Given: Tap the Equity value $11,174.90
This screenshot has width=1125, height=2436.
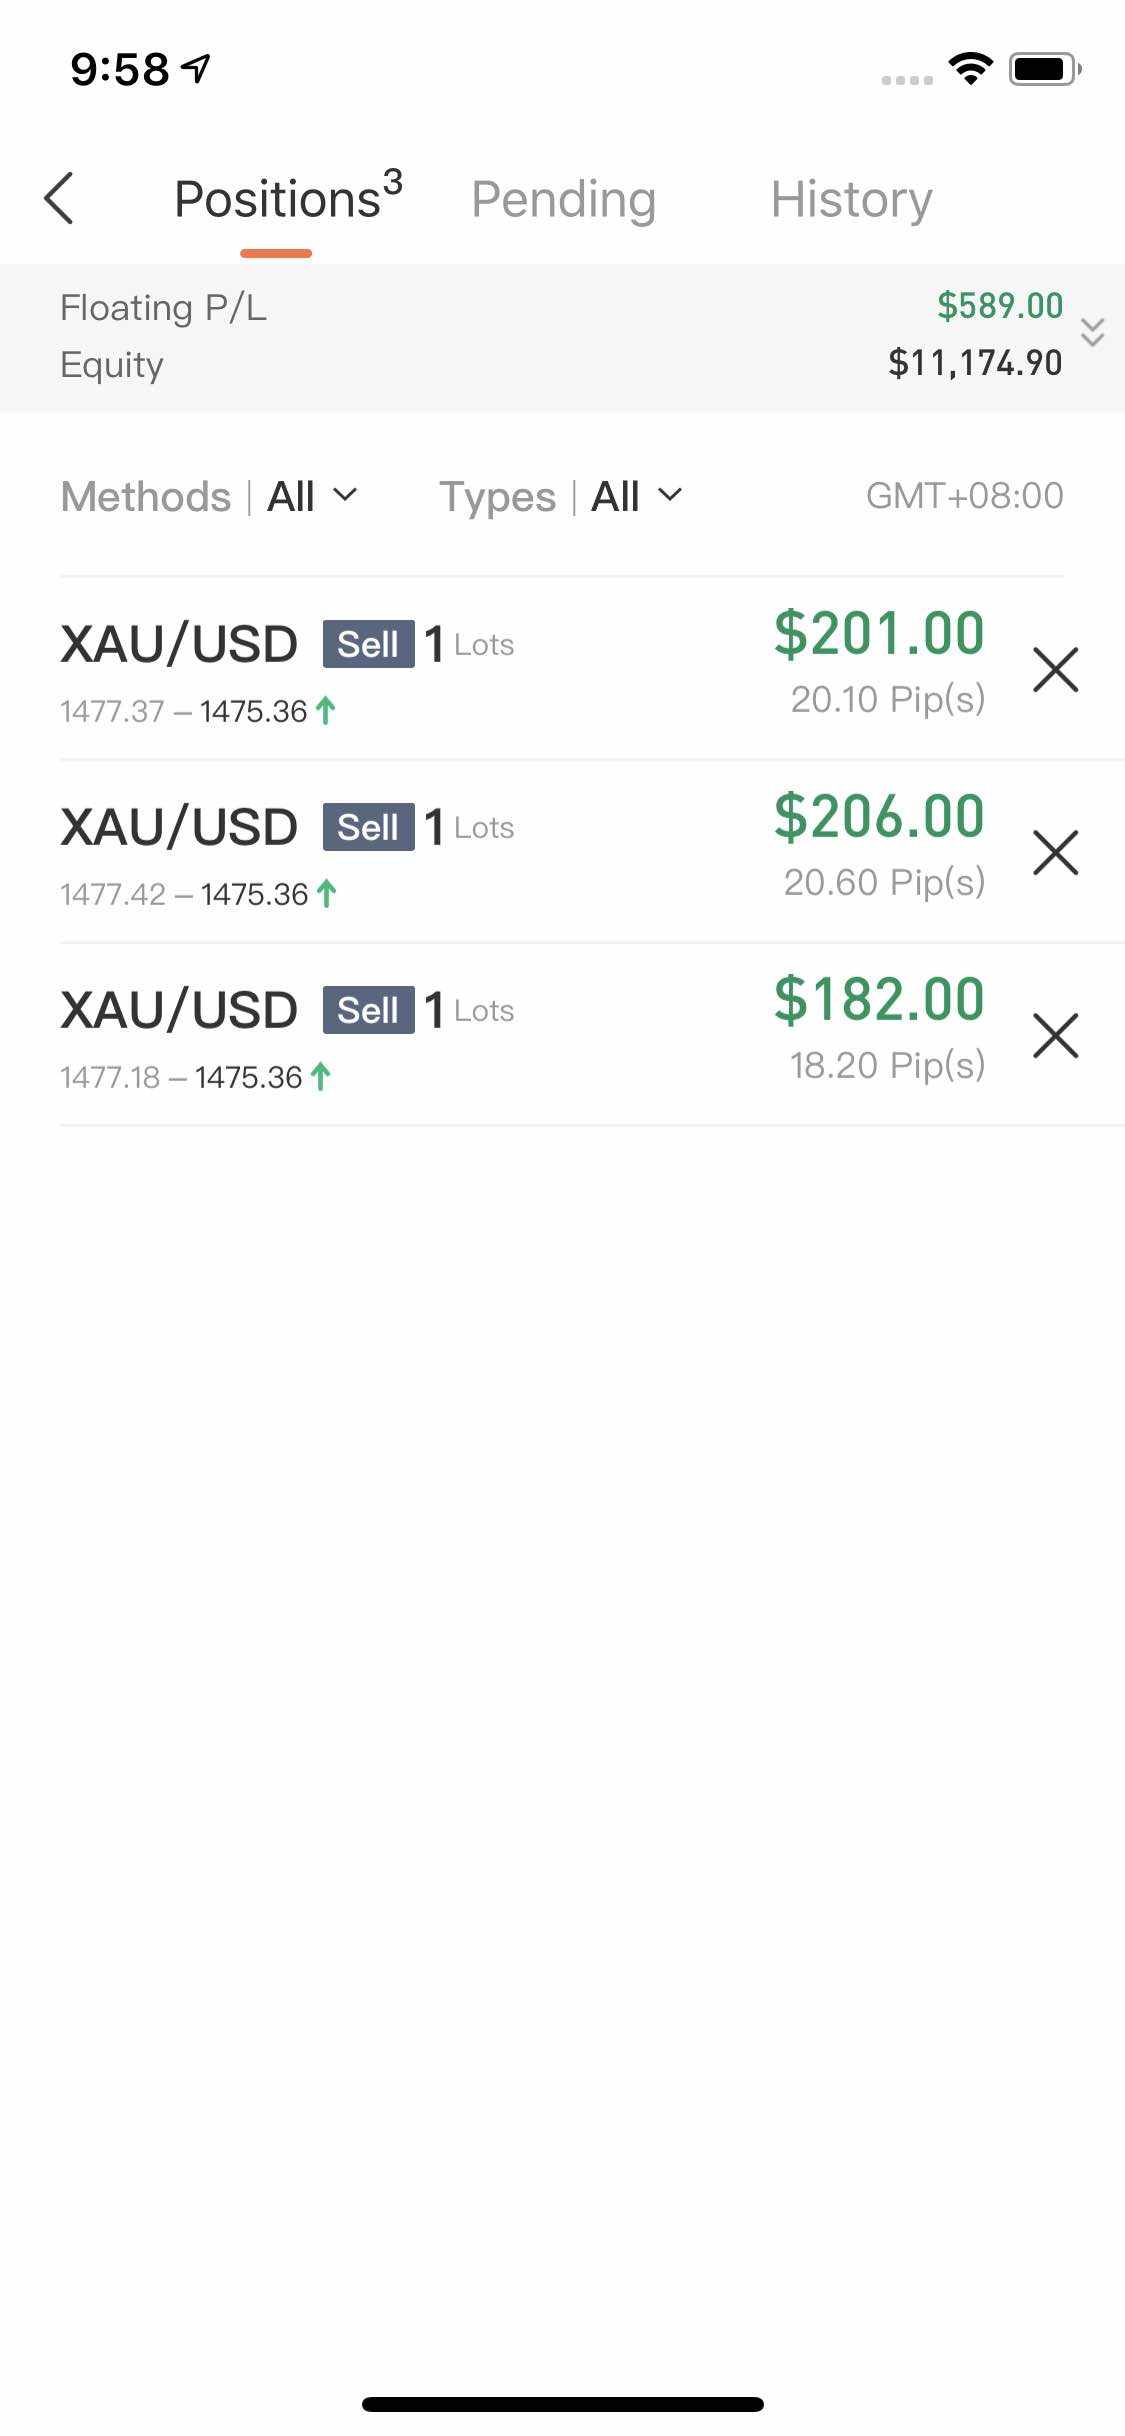Looking at the screenshot, I should pyautogui.click(x=975, y=363).
